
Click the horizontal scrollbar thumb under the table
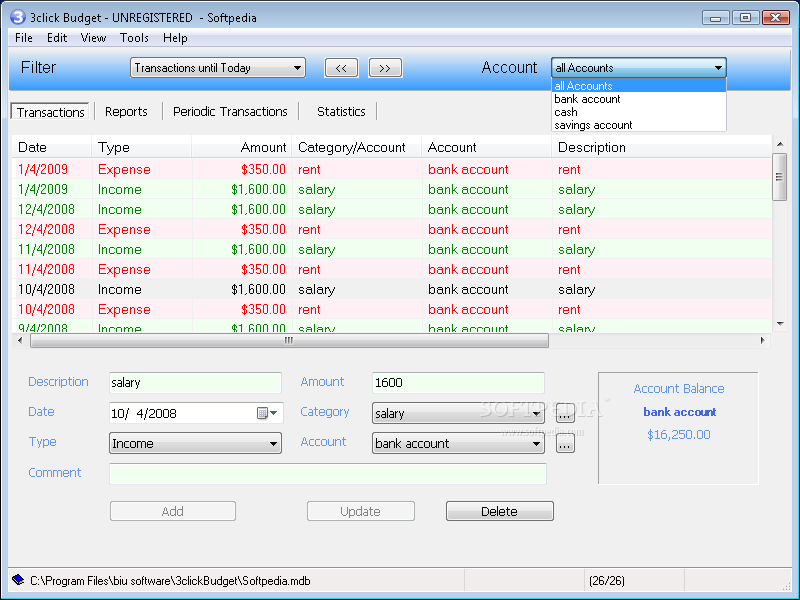pos(289,340)
